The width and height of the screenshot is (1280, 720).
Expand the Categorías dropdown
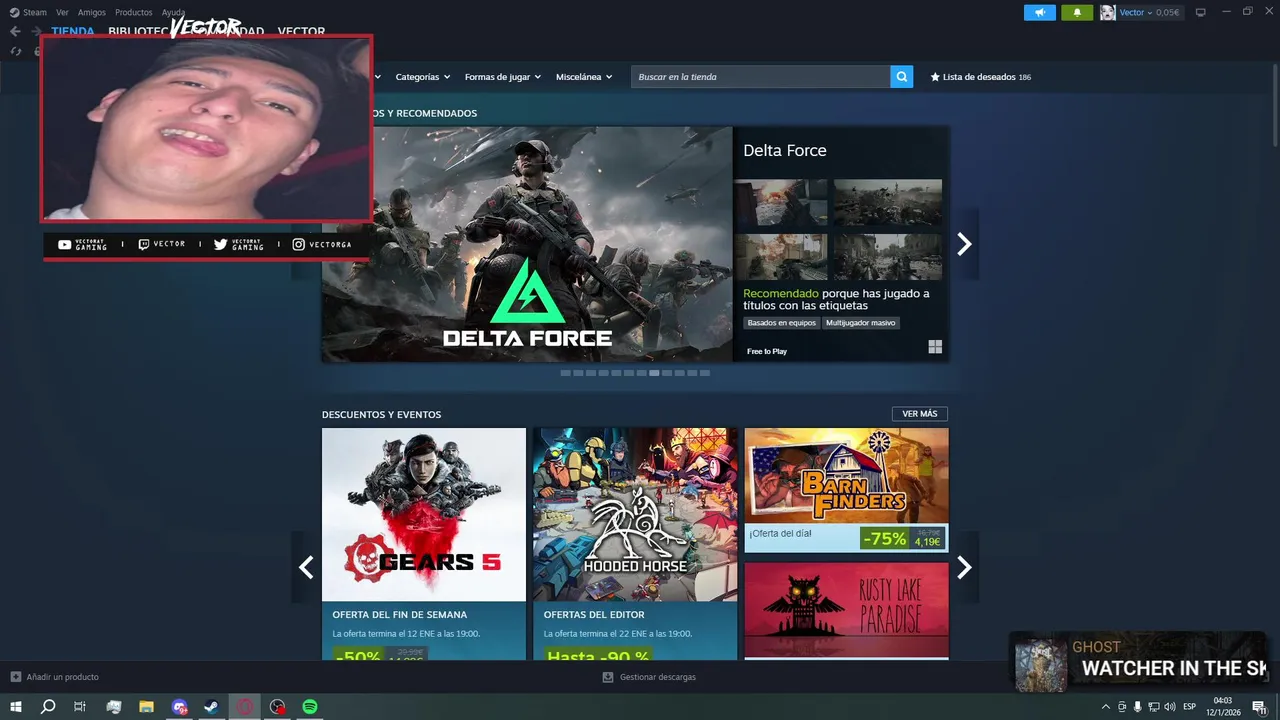click(422, 77)
